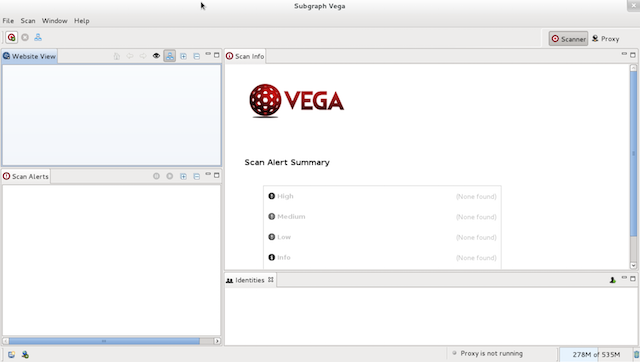Select the Website View tab
The width and height of the screenshot is (640, 362).
[x=29, y=56]
